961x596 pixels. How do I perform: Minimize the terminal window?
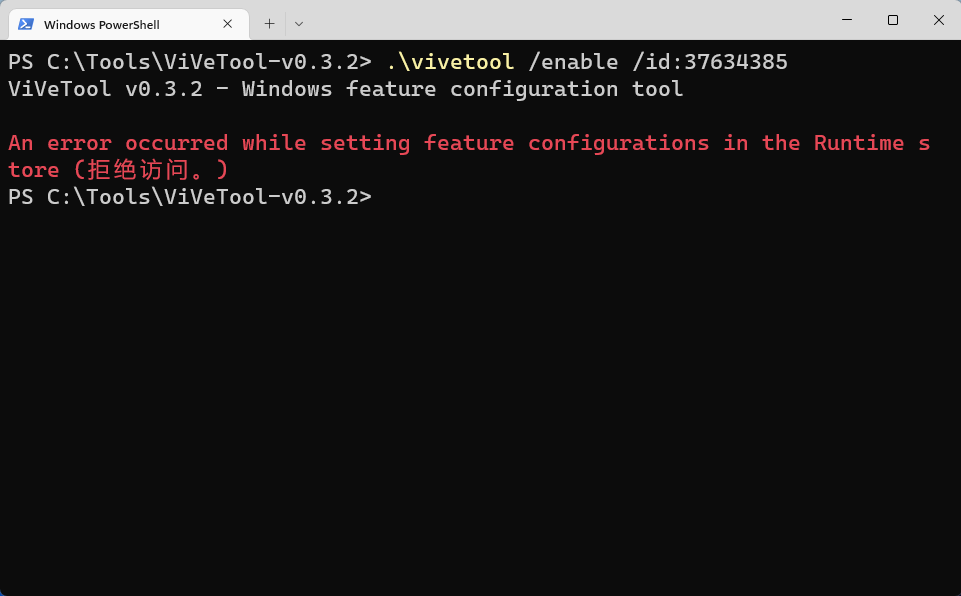click(848, 20)
